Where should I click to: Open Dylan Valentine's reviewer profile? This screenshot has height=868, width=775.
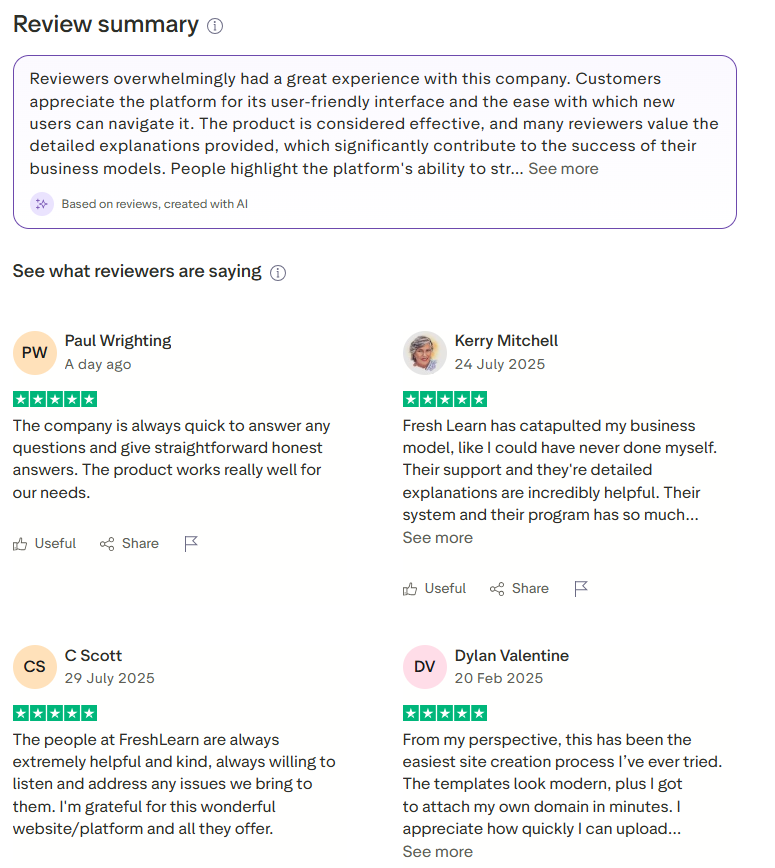(x=511, y=655)
